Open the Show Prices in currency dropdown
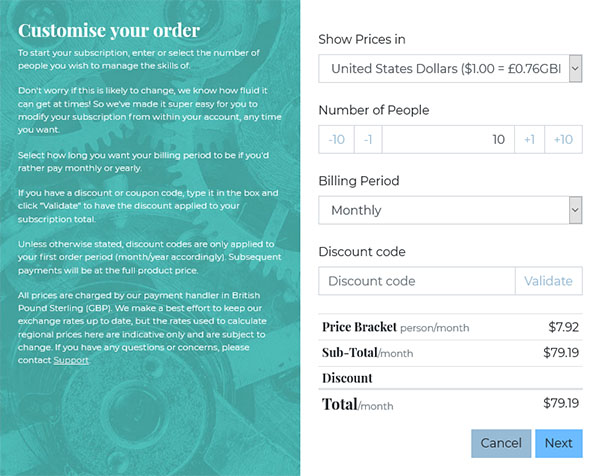The height and width of the screenshot is (476, 600). (x=450, y=68)
